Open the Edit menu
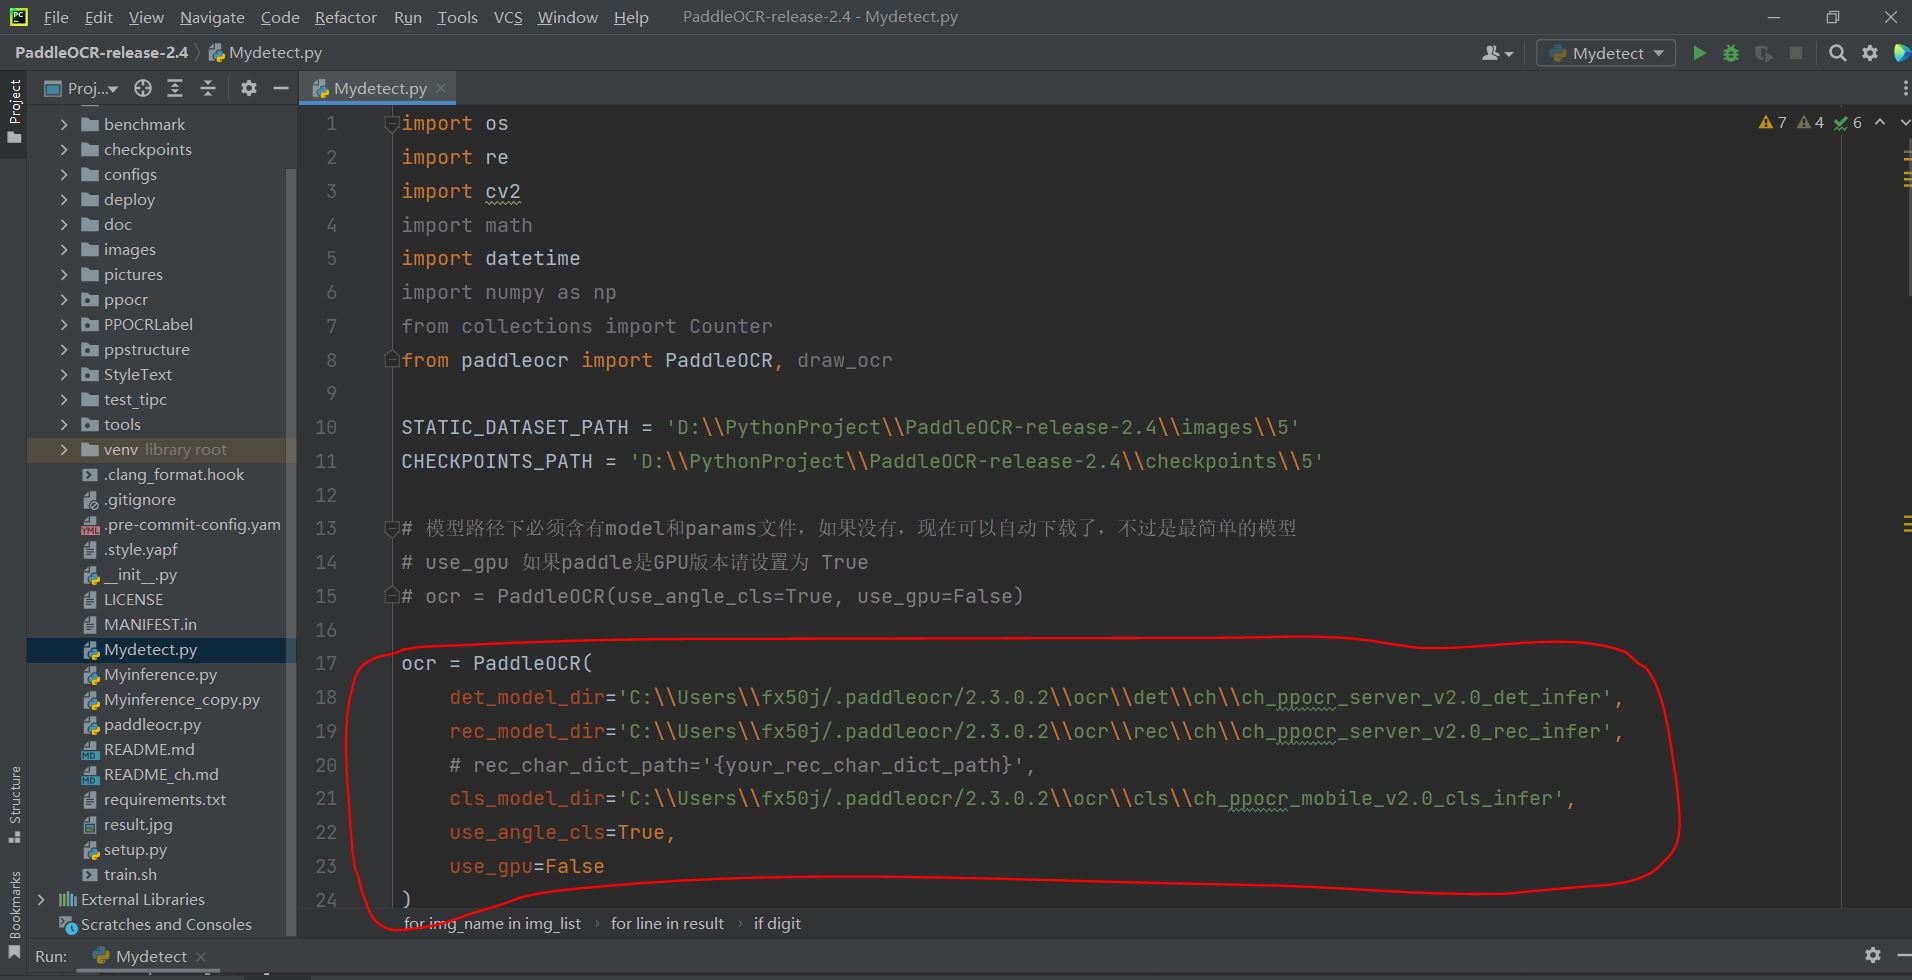Screen dimensions: 1912x980 [98, 17]
